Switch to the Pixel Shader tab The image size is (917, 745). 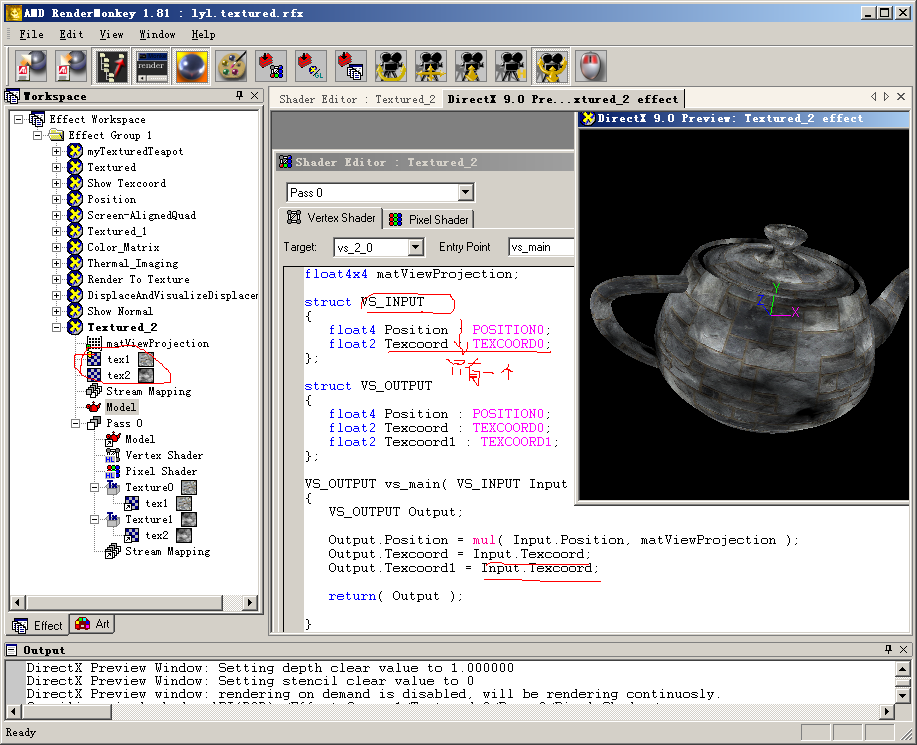429,219
